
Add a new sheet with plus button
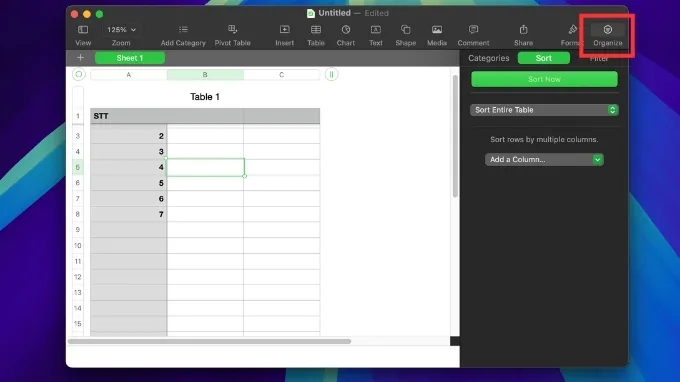tap(80, 58)
